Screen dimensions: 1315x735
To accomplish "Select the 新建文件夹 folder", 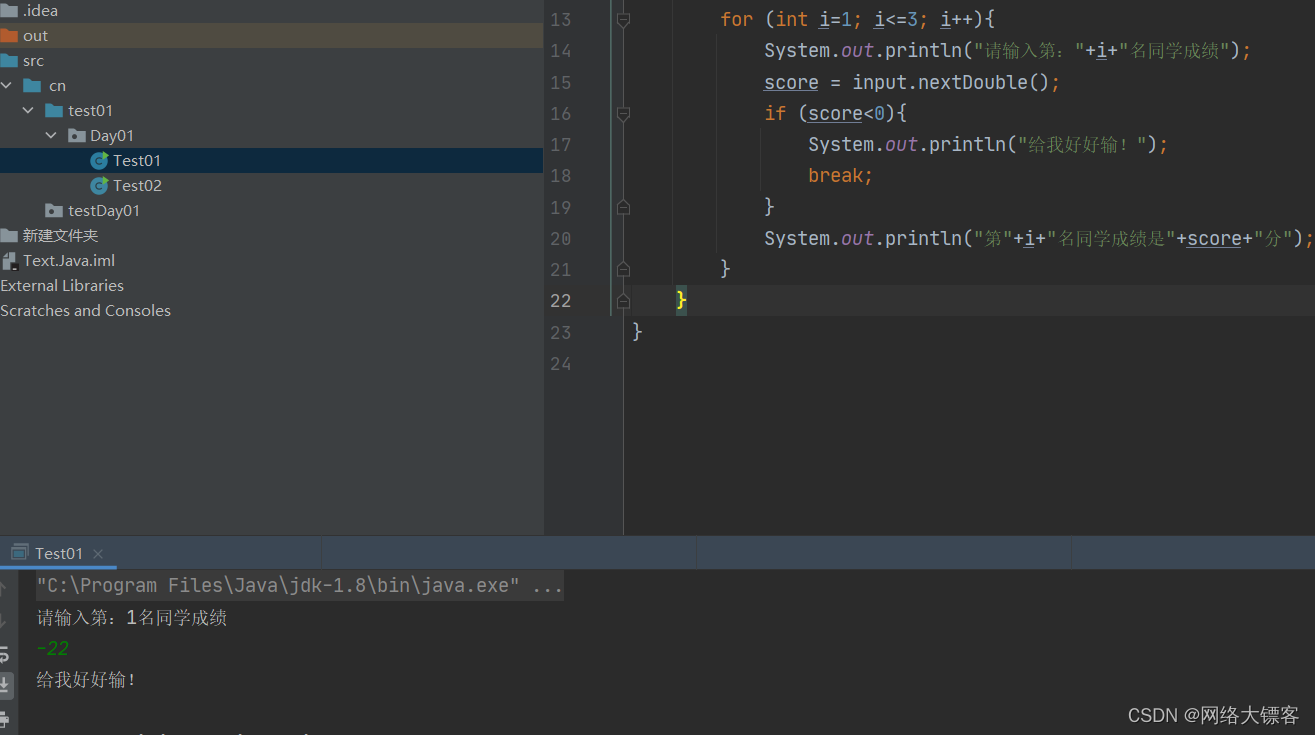I will pyautogui.click(x=49, y=235).
